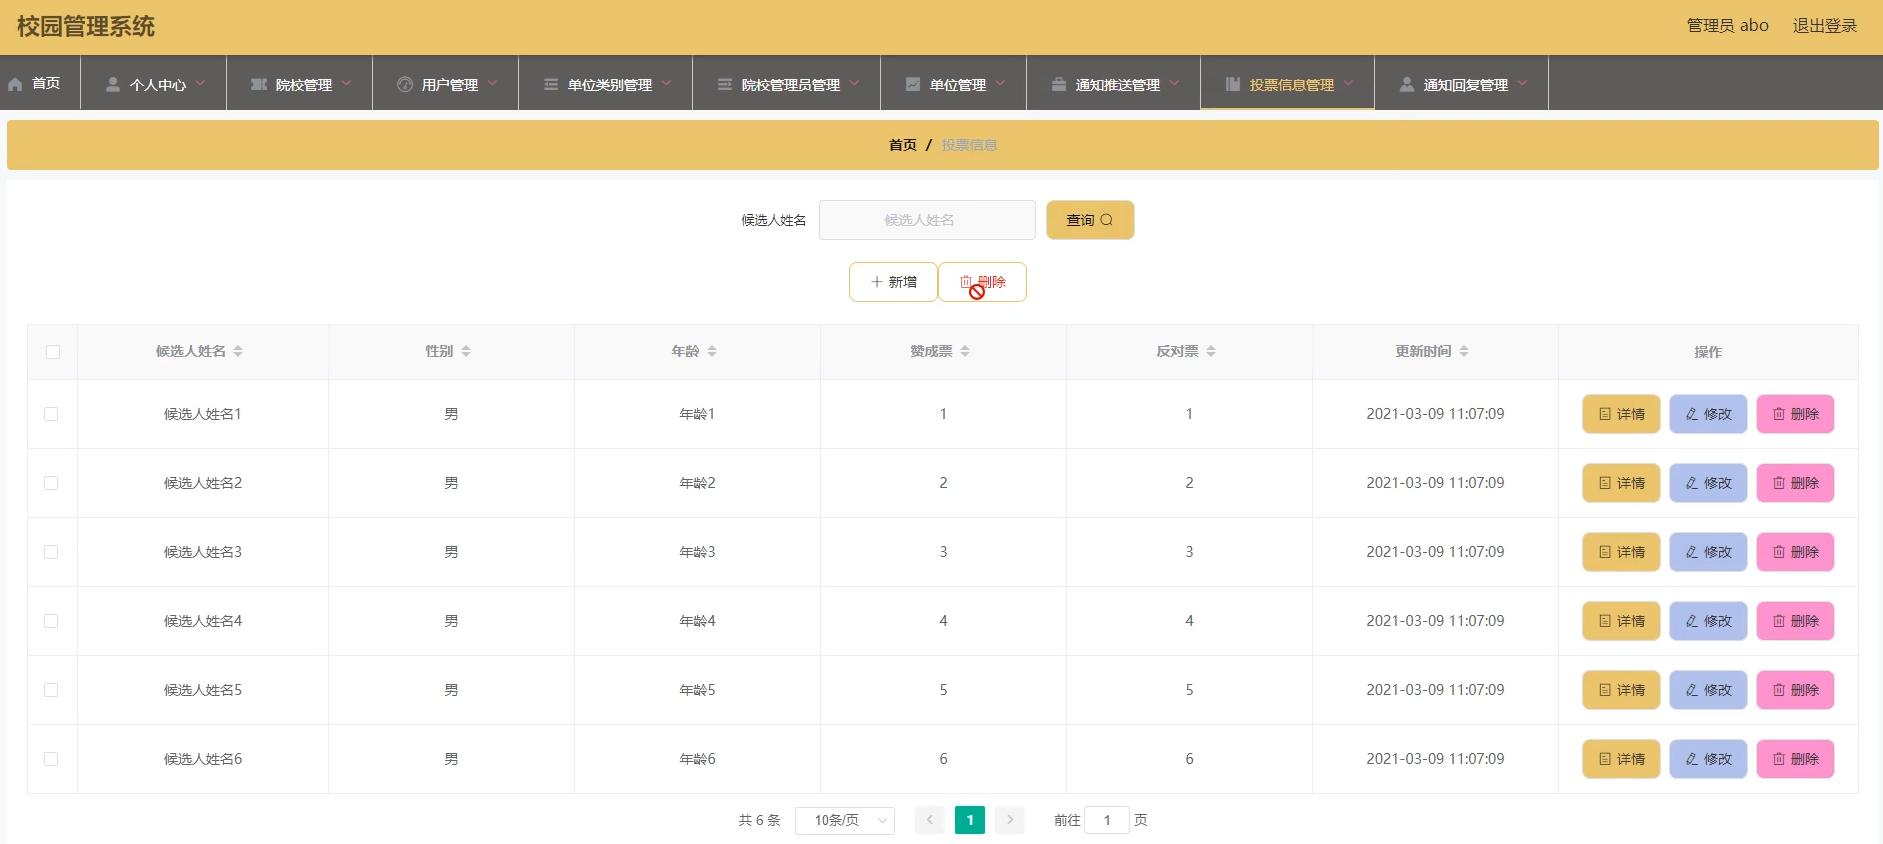Click the briefcase icon beside 通知推送管理
1883x844 pixels.
click(x=1059, y=84)
